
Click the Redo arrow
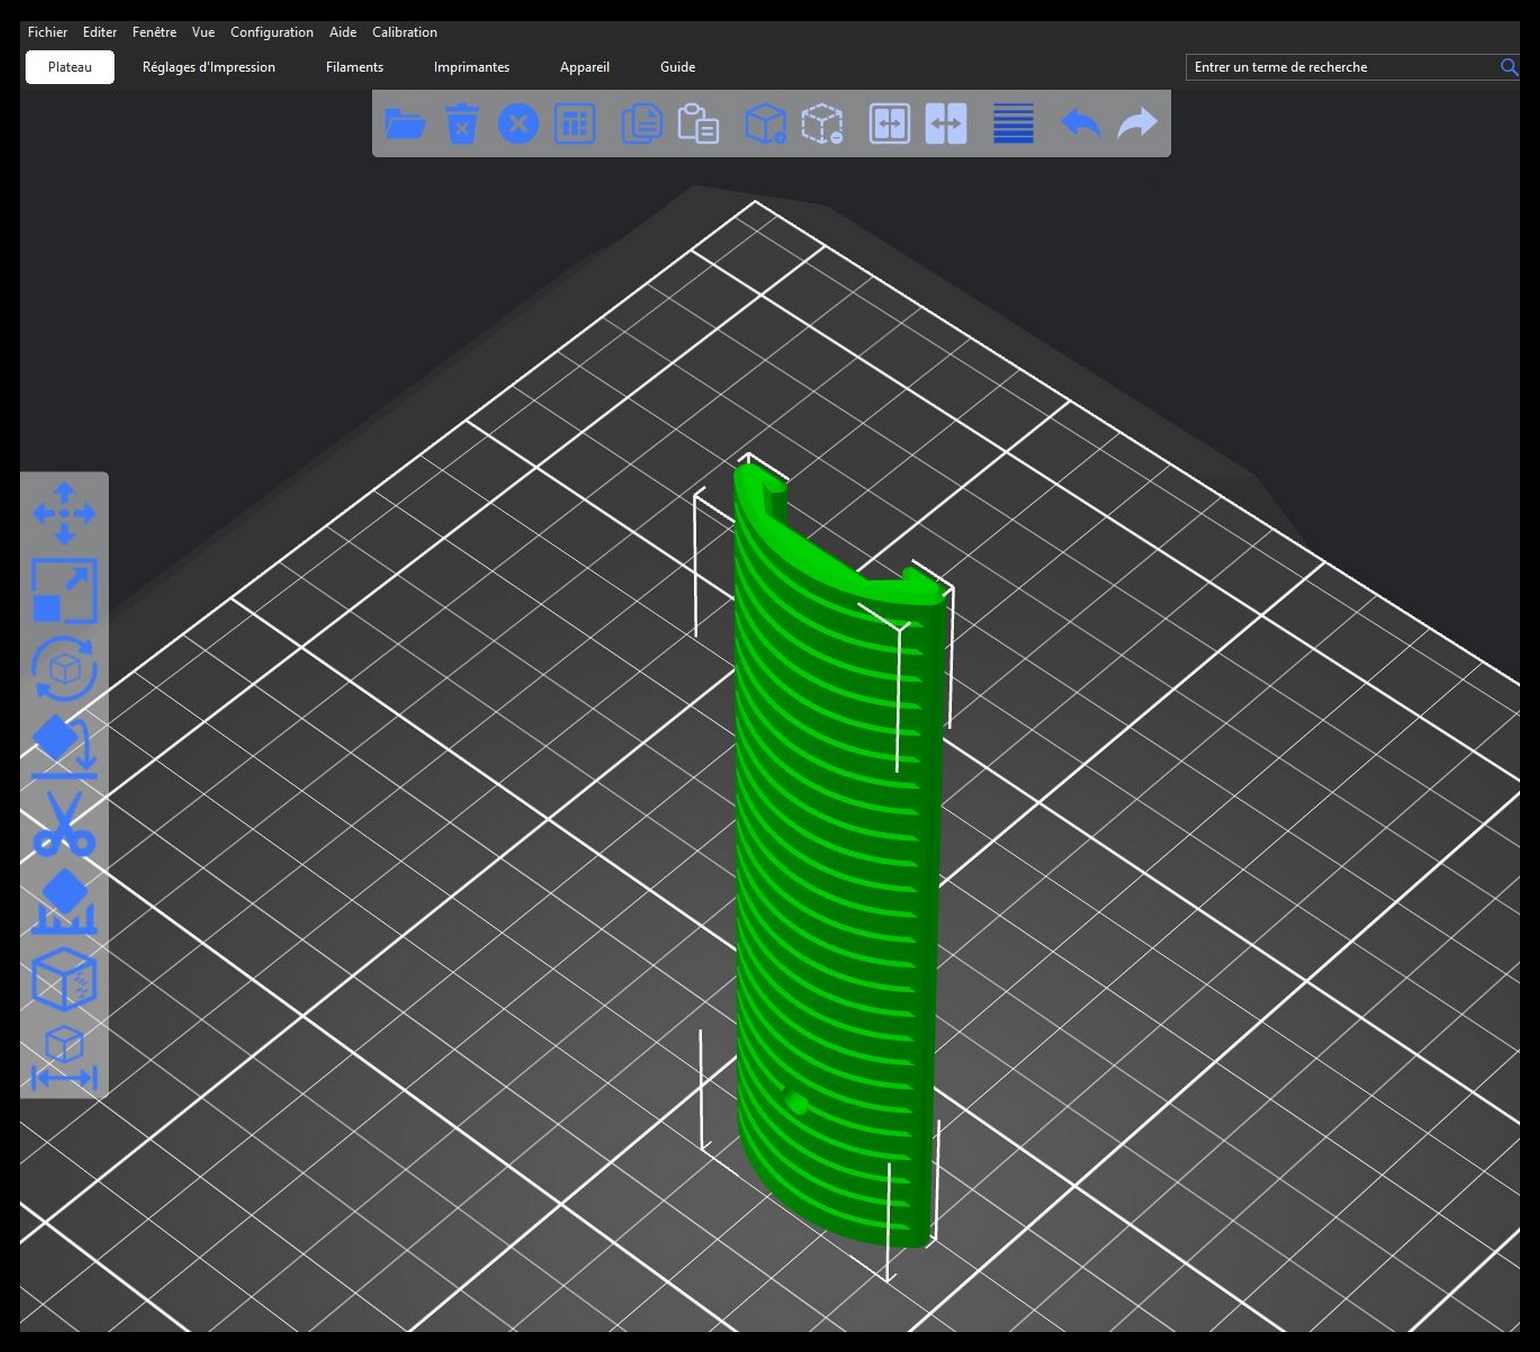1137,124
